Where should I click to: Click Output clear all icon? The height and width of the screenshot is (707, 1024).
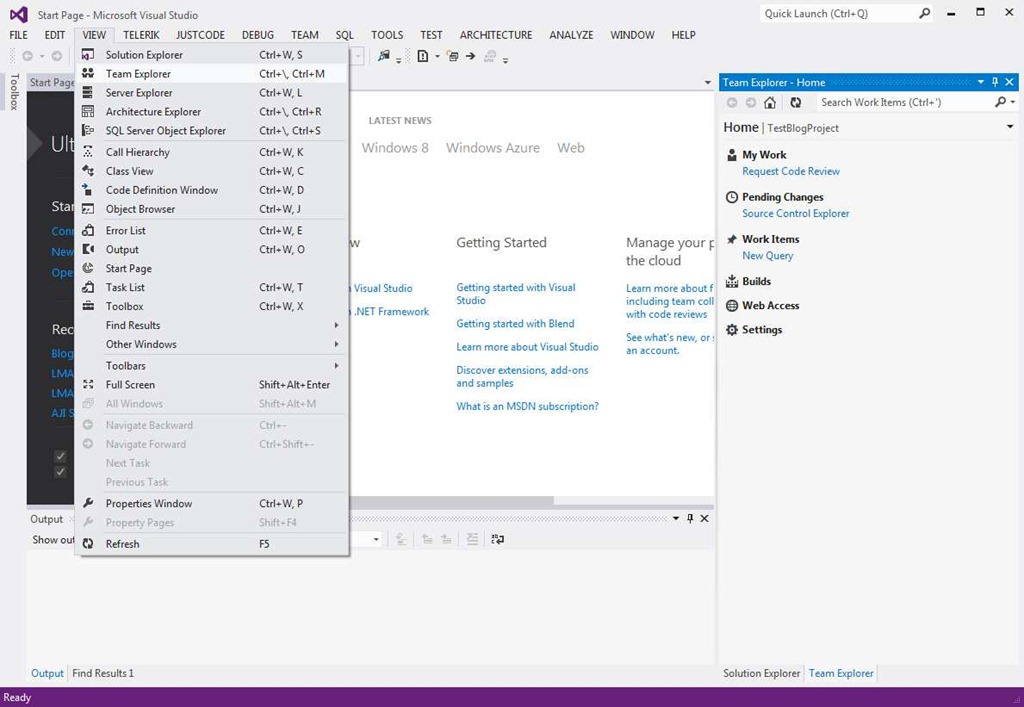click(472, 539)
